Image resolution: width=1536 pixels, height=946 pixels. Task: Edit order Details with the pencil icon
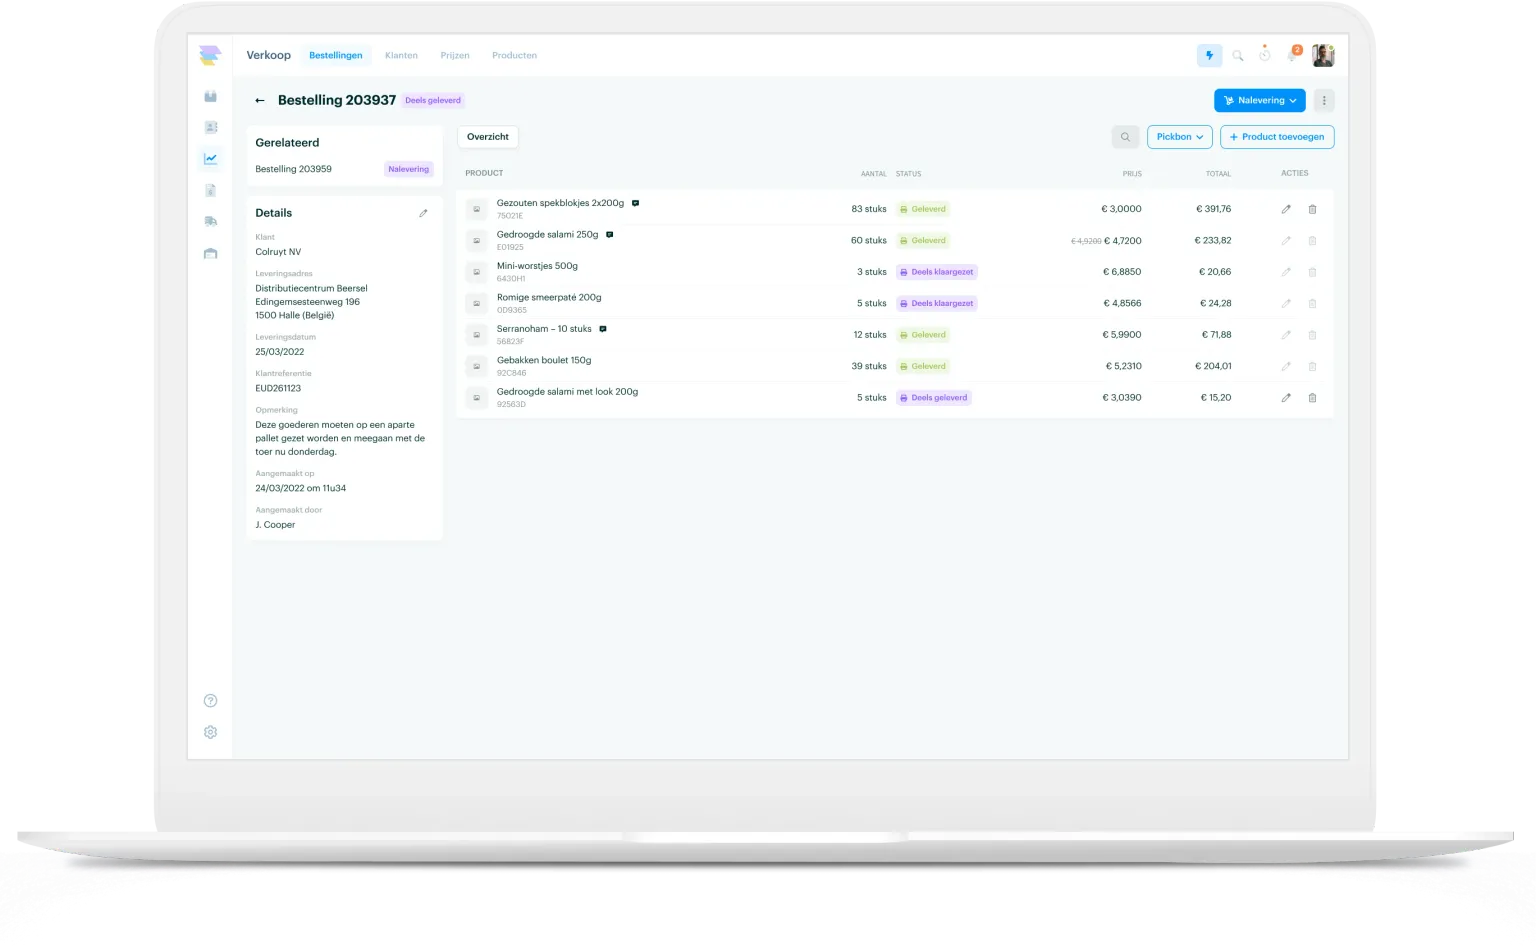[423, 213]
